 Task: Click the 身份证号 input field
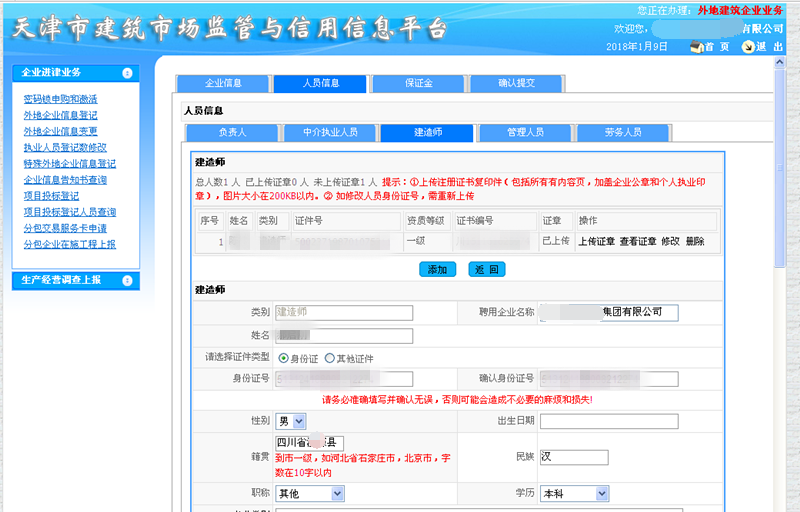pos(344,379)
